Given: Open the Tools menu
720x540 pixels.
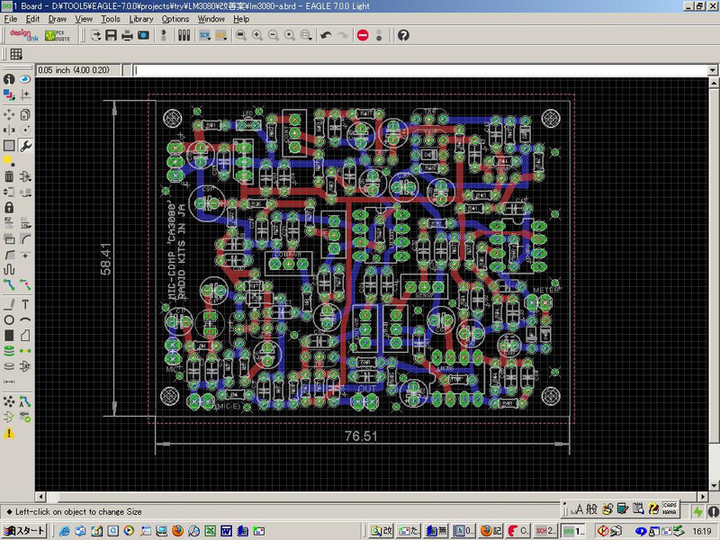Looking at the screenshot, I should tap(110, 19).
